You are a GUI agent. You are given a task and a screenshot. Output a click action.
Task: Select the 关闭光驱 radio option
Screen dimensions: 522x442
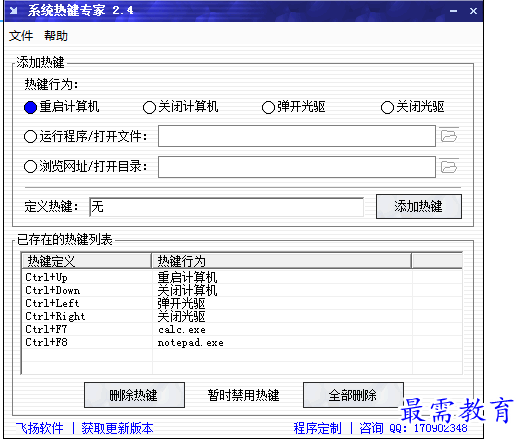[x=412, y=107]
